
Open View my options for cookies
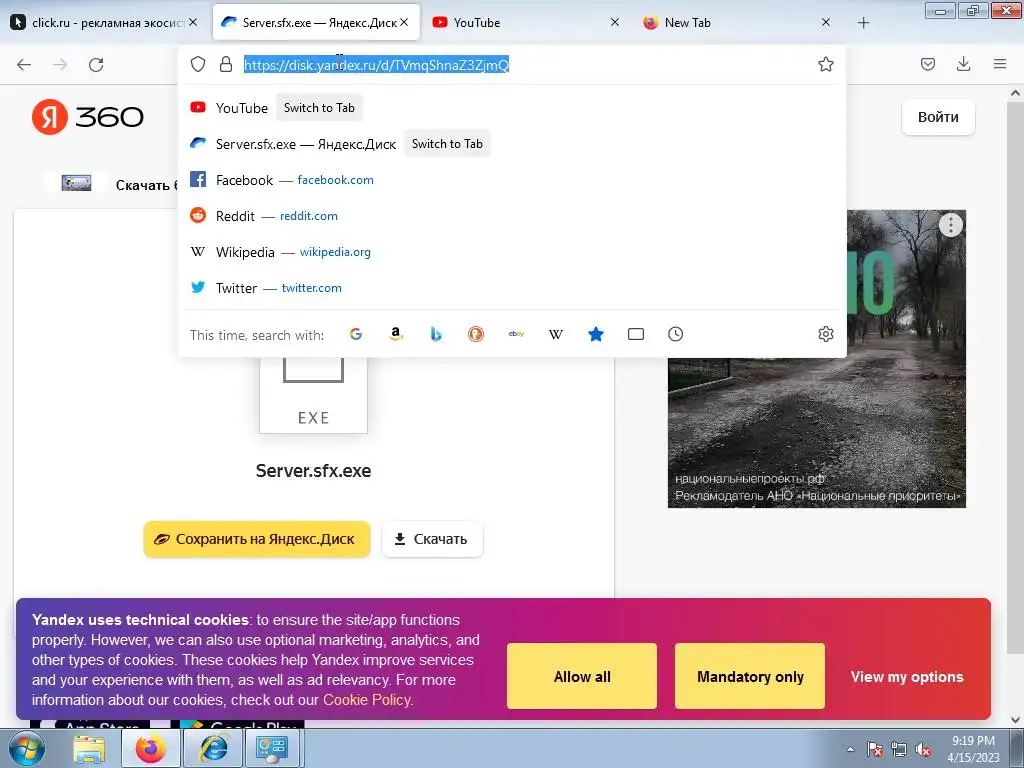906,677
